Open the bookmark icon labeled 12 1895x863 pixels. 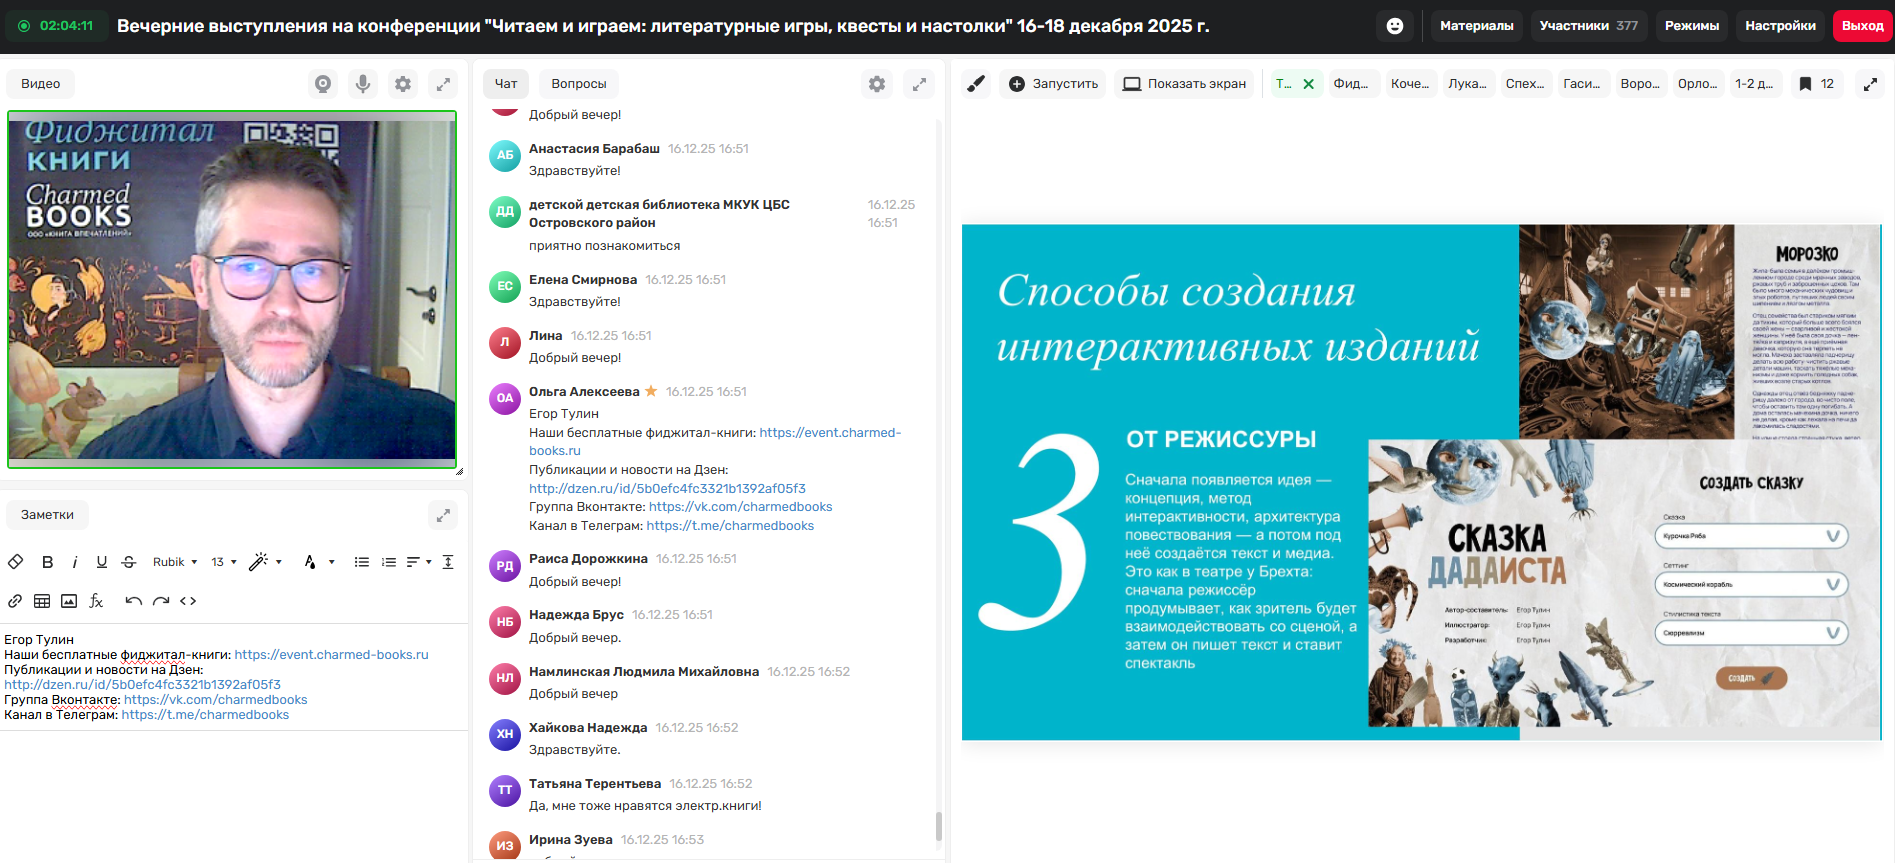[x=1816, y=84]
